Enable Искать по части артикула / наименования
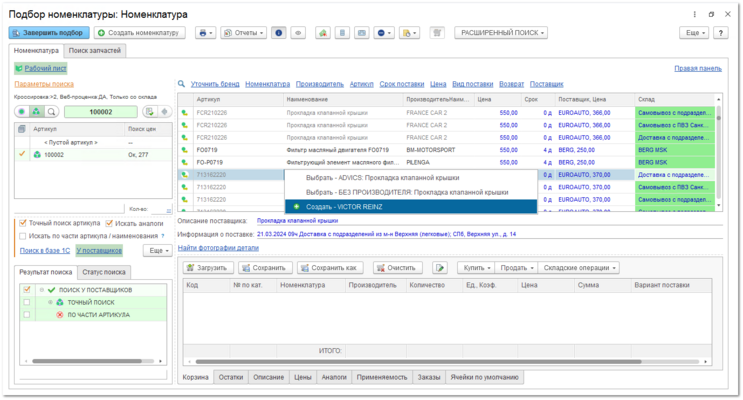Image resolution: width=743 pixels, height=400 pixels. (23, 236)
